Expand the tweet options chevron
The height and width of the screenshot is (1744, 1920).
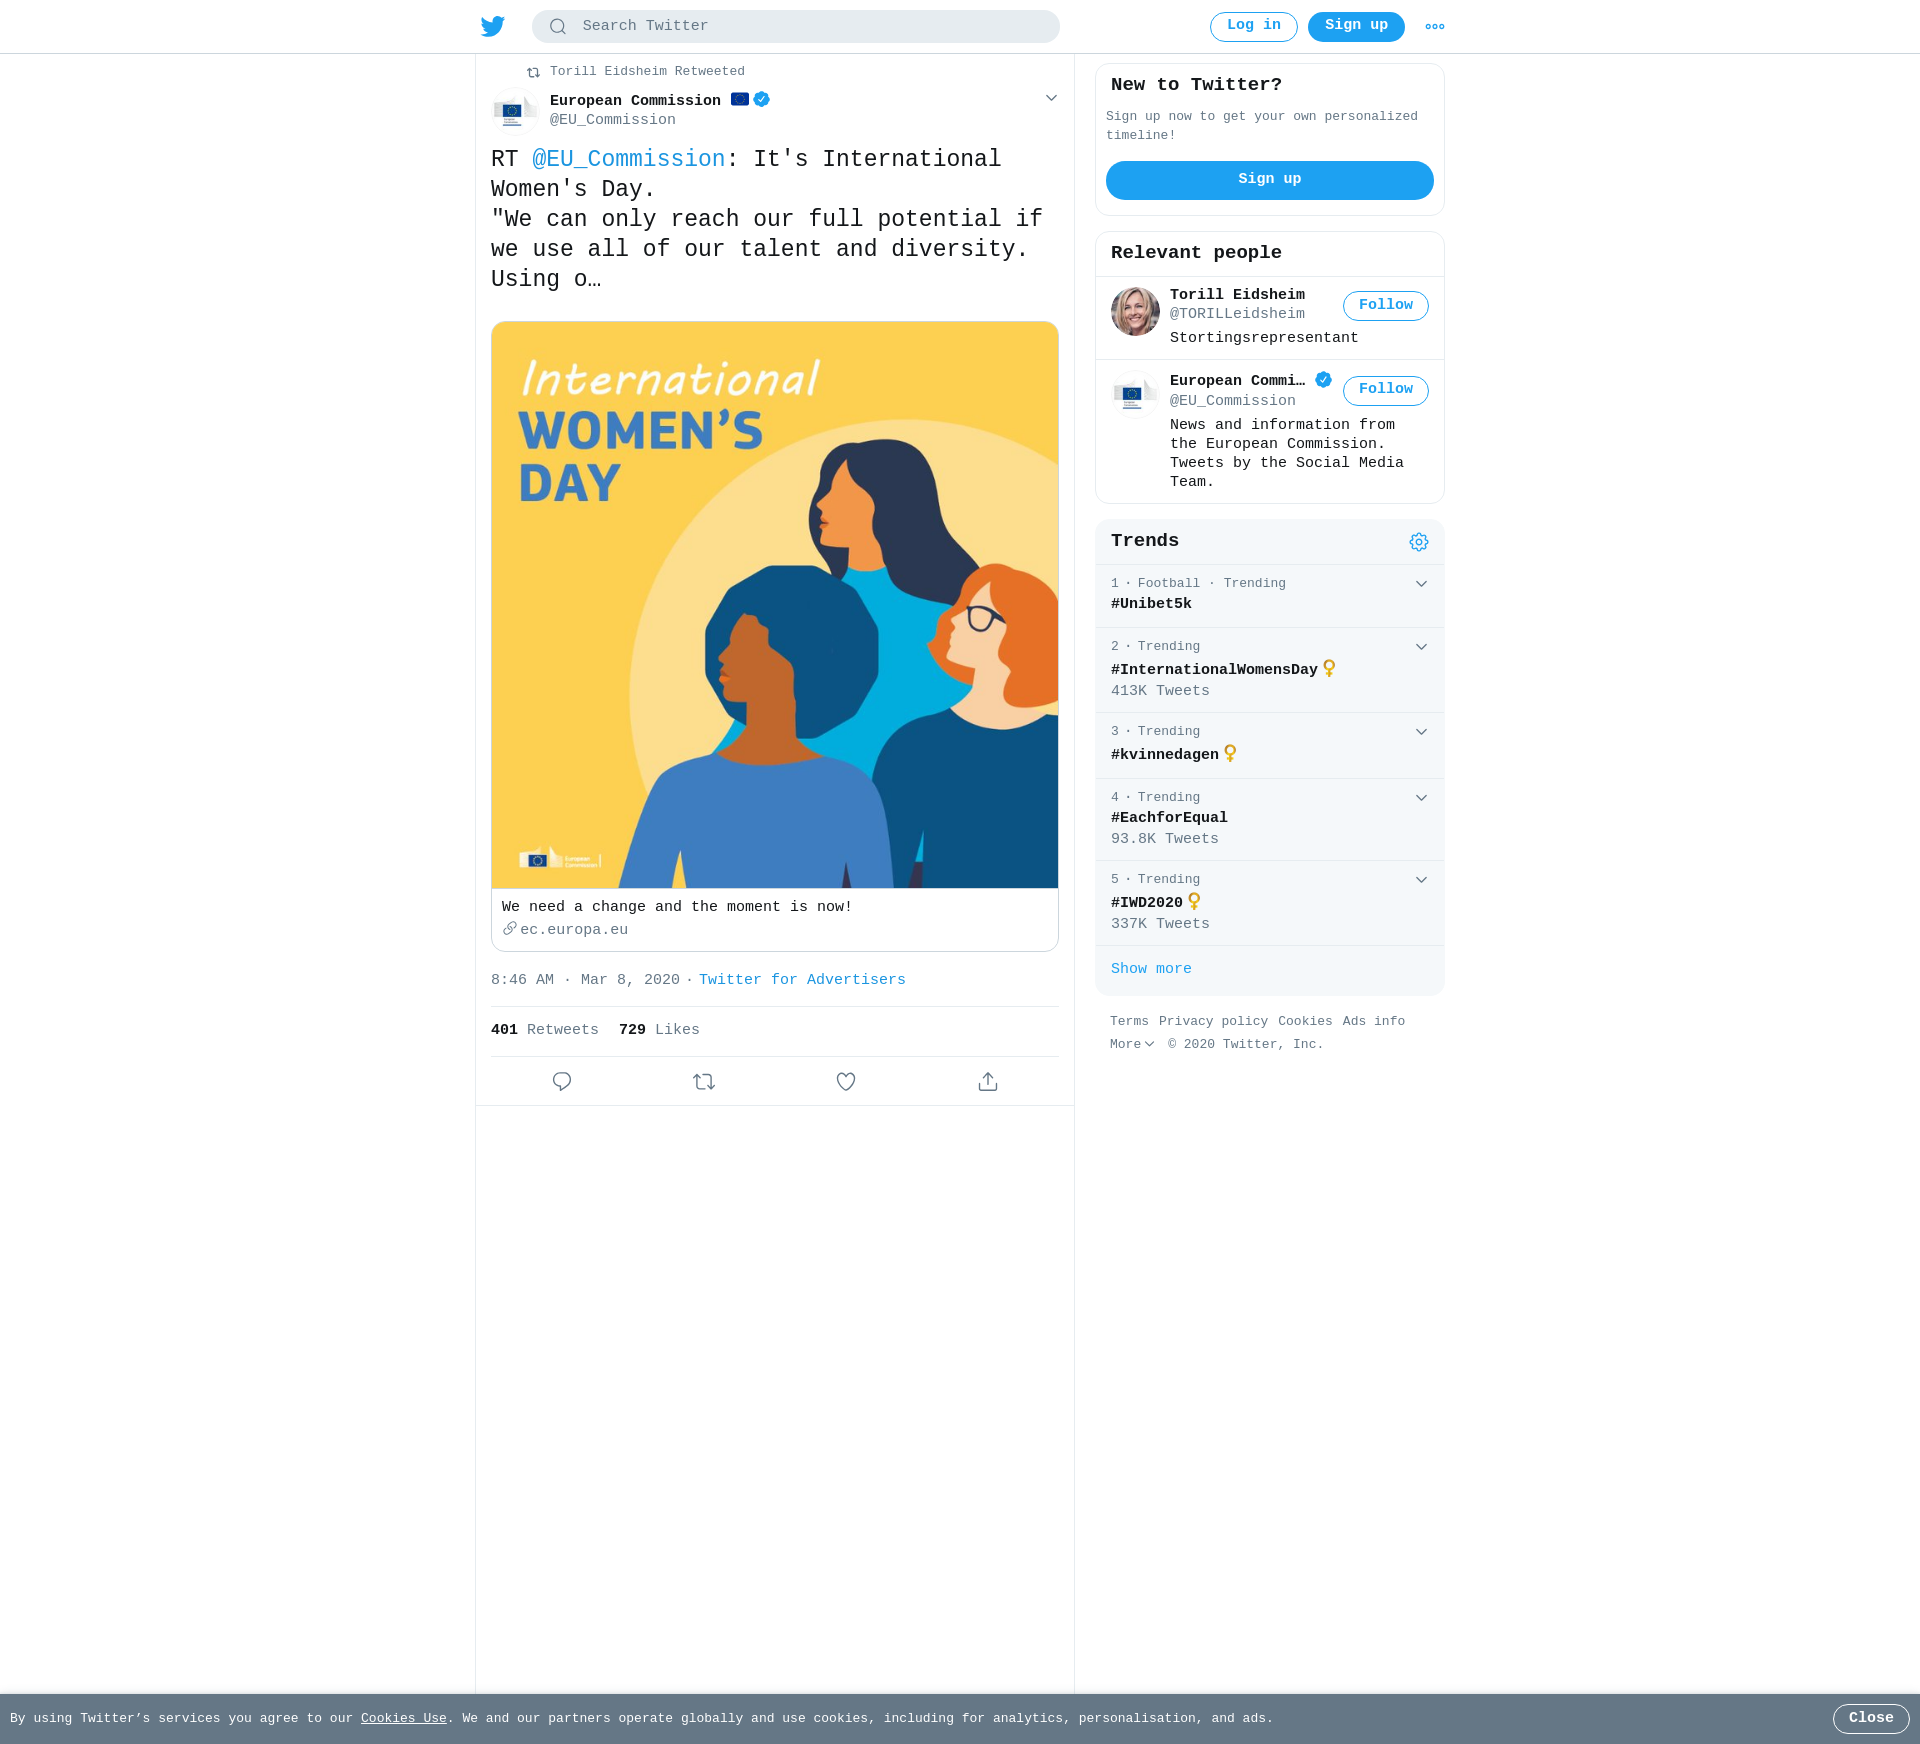tap(1051, 98)
